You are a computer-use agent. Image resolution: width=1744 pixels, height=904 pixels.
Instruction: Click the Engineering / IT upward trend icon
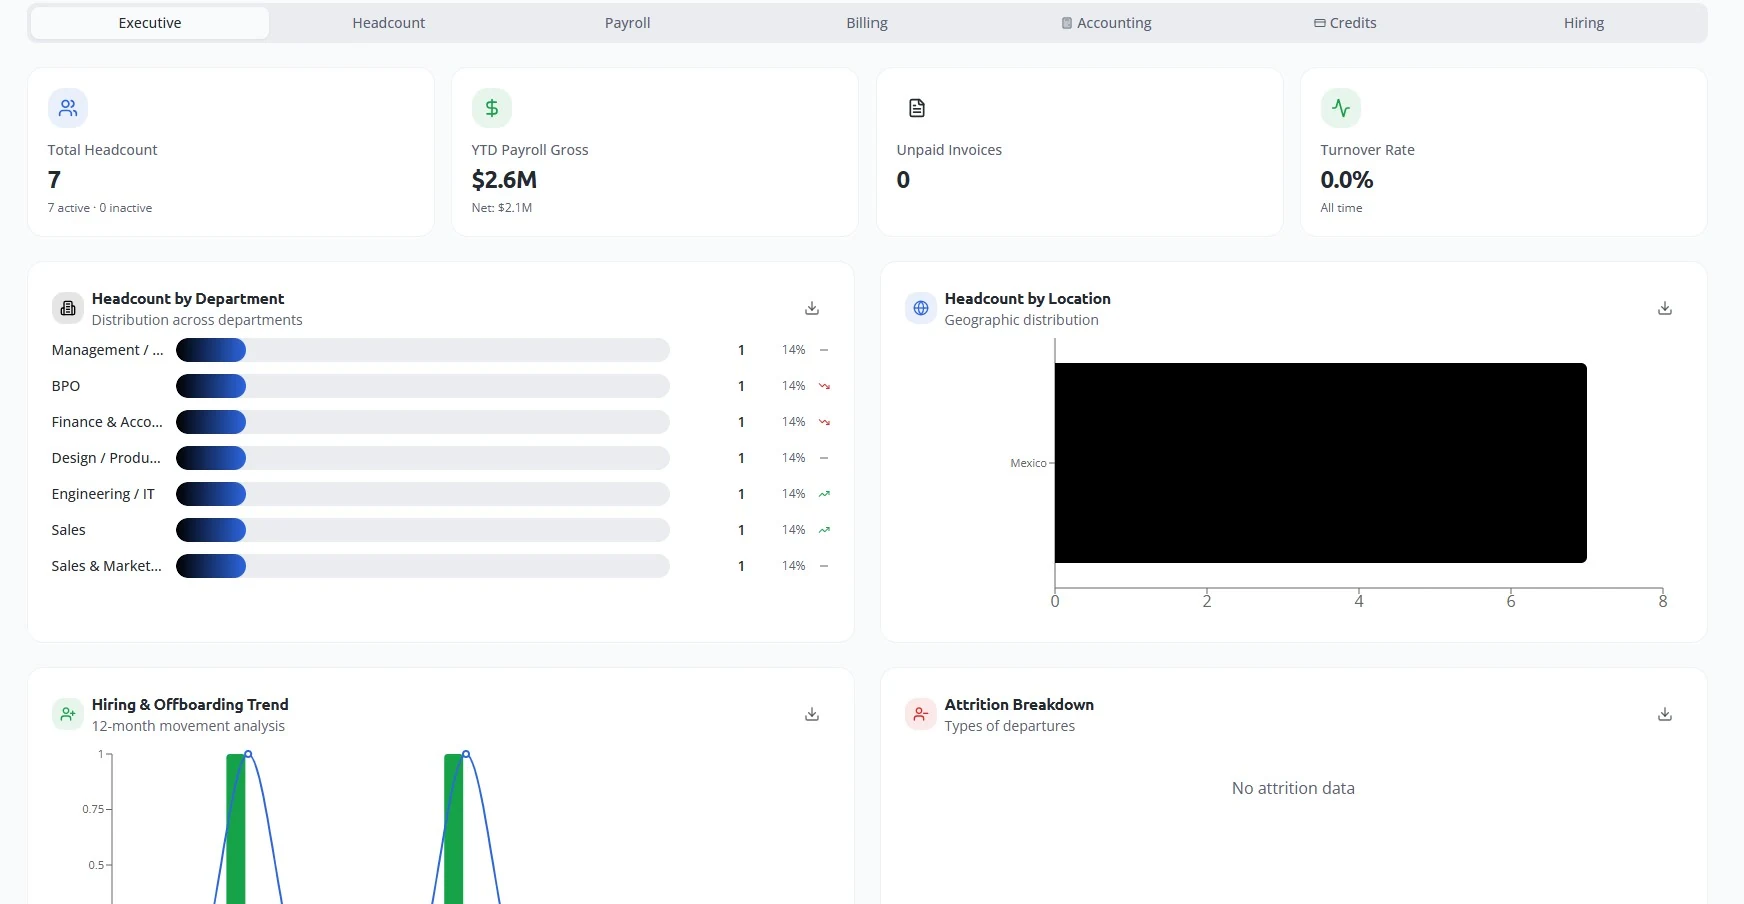point(824,494)
